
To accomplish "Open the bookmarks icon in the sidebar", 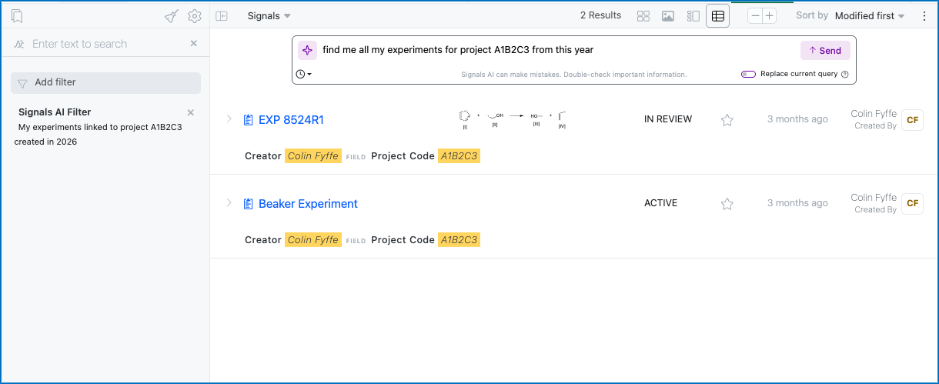I will 17,16.
